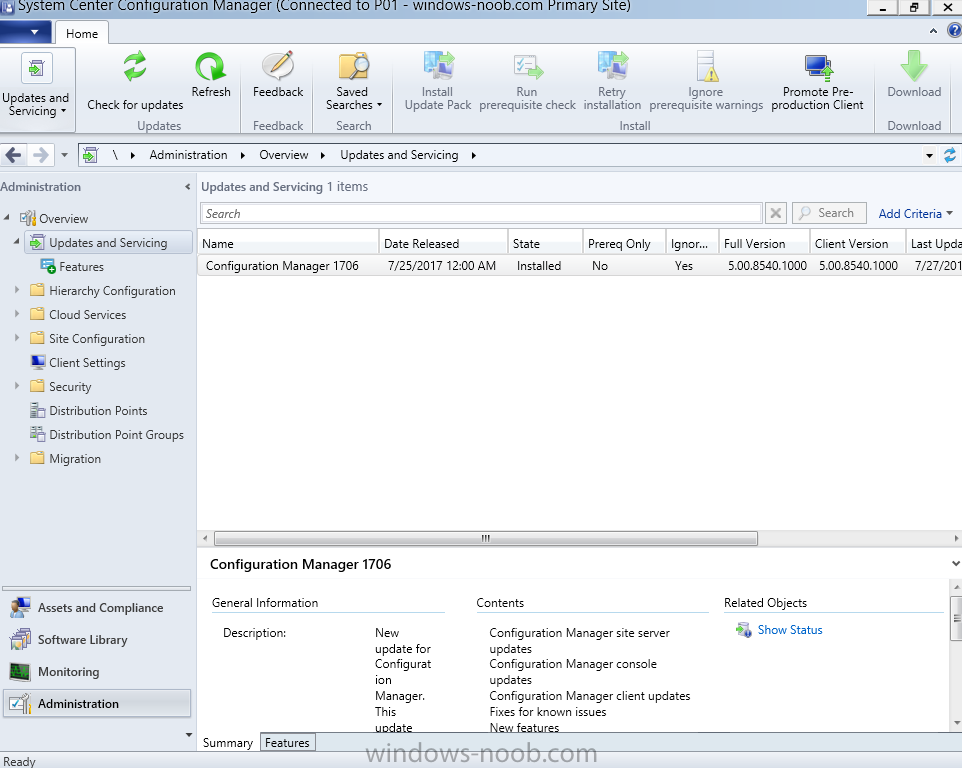Switch to the Features tab
This screenshot has width=962, height=768.
tap(287, 743)
